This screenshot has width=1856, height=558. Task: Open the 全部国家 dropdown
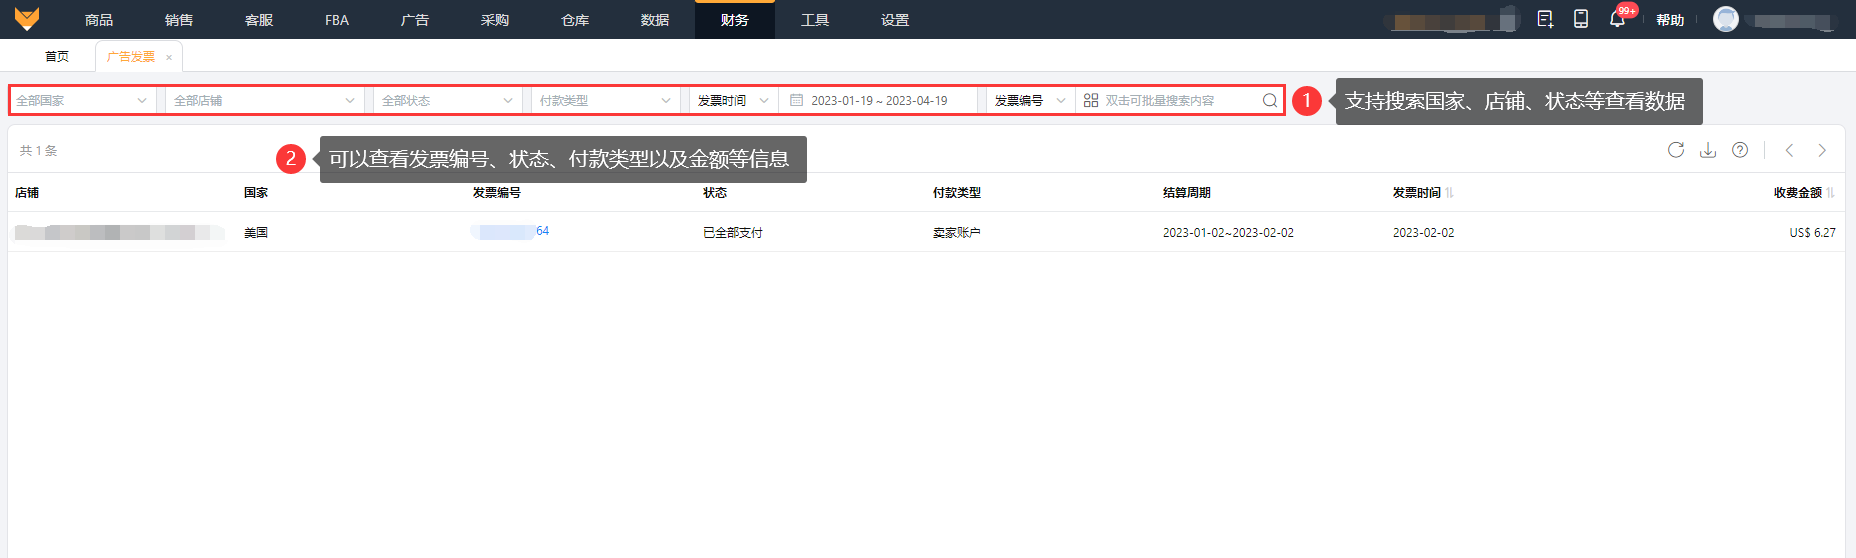click(x=82, y=100)
